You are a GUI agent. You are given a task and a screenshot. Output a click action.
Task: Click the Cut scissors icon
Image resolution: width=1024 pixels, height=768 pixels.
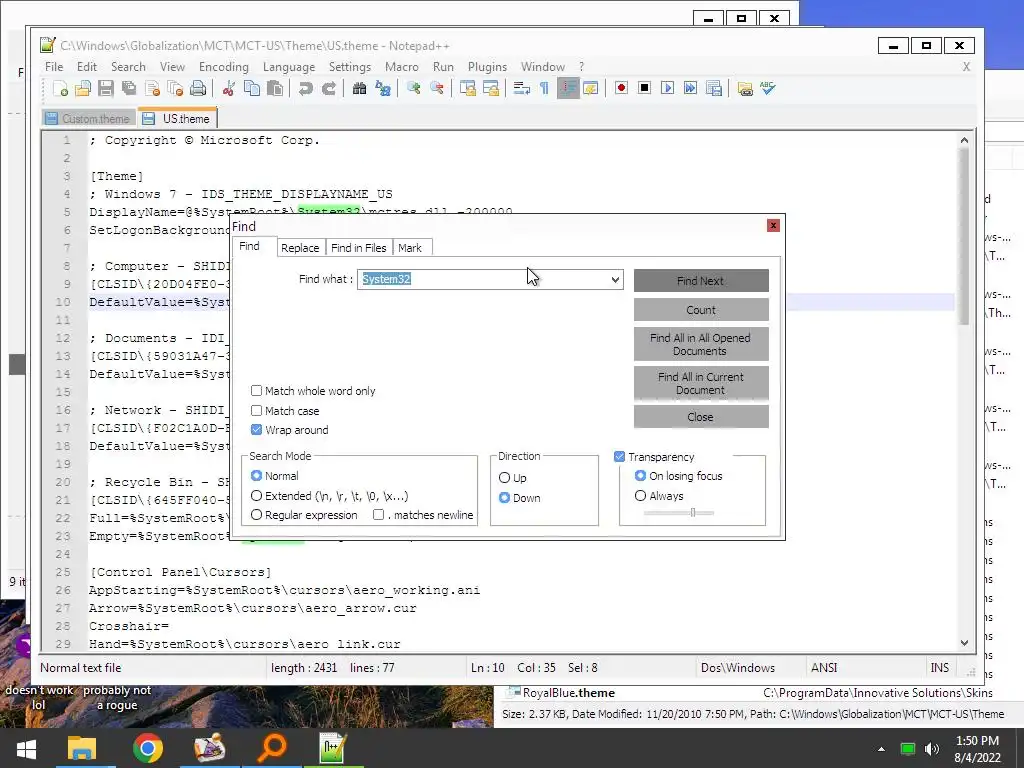[x=228, y=88]
